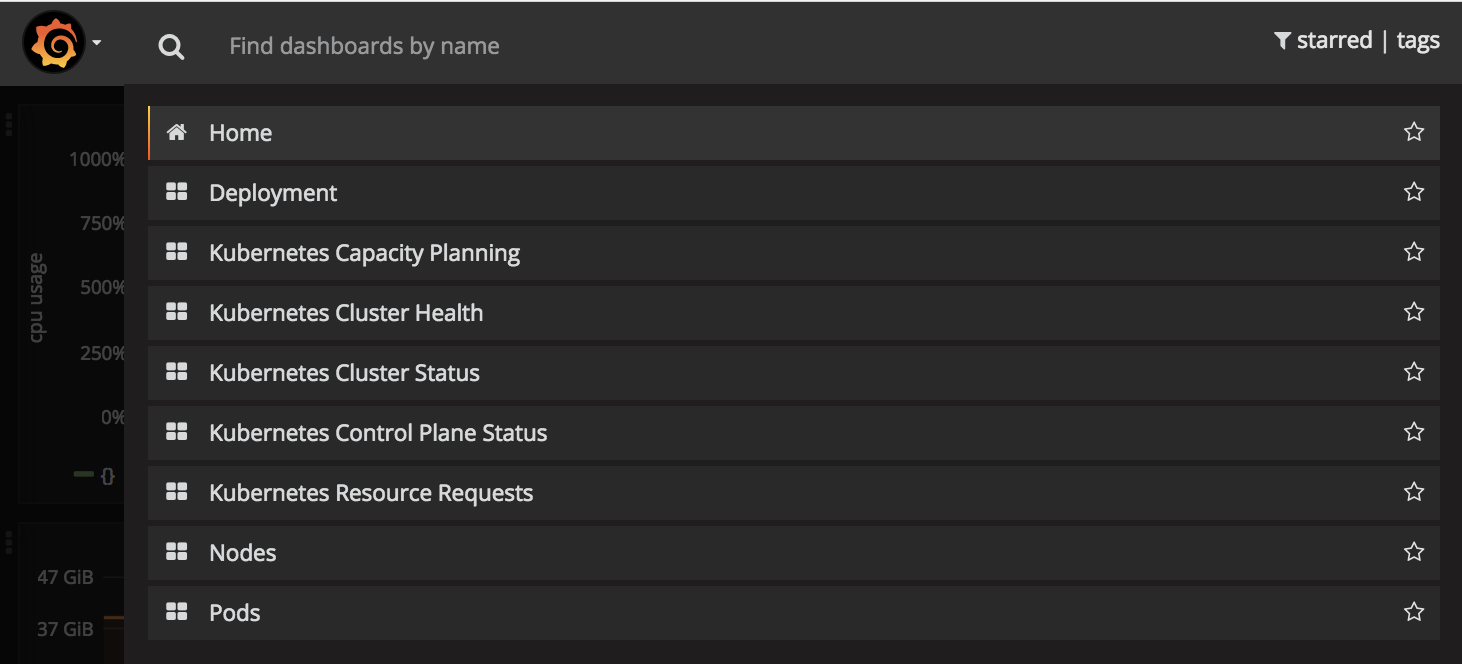Click the Grafana logo icon
Image resolution: width=1462 pixels, height=664 pixels.
(x=53, y=43)
